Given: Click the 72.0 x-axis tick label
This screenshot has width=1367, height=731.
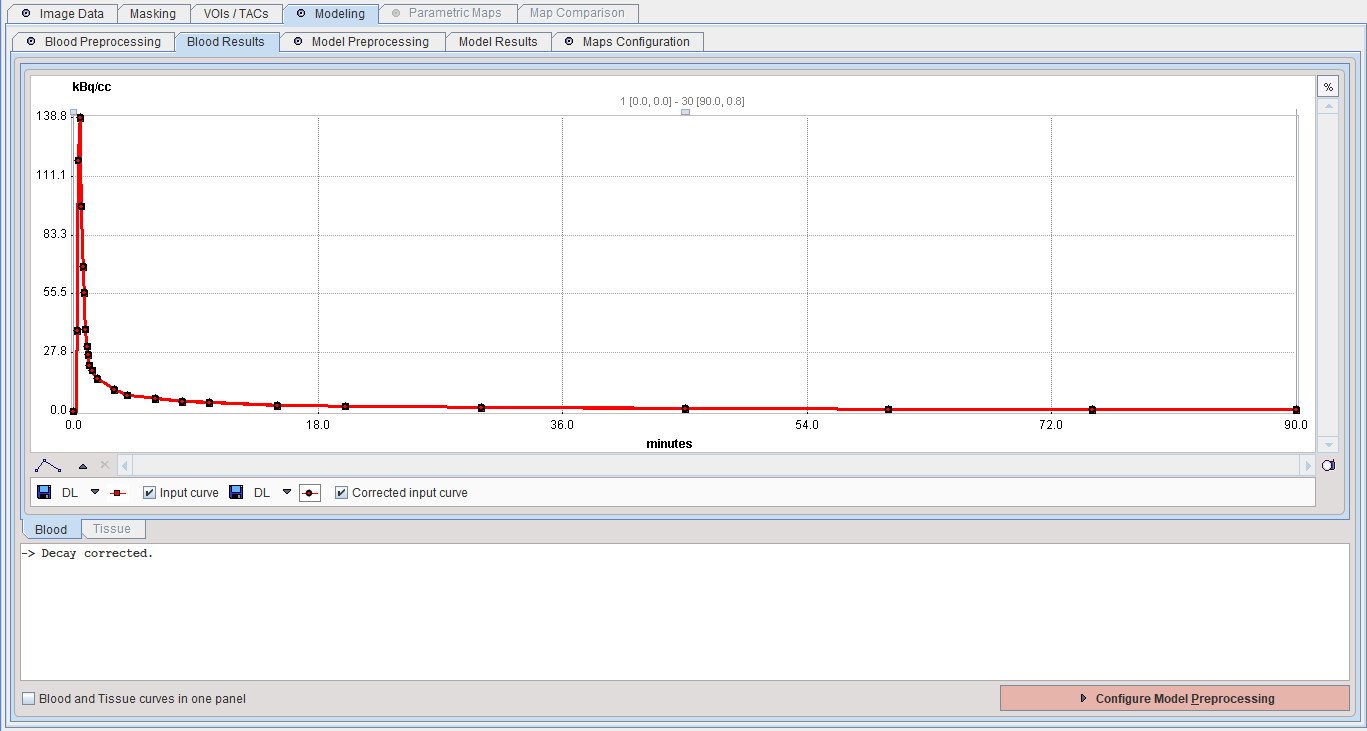Looking at the screenshot, I should click(x=1051, y=425).
